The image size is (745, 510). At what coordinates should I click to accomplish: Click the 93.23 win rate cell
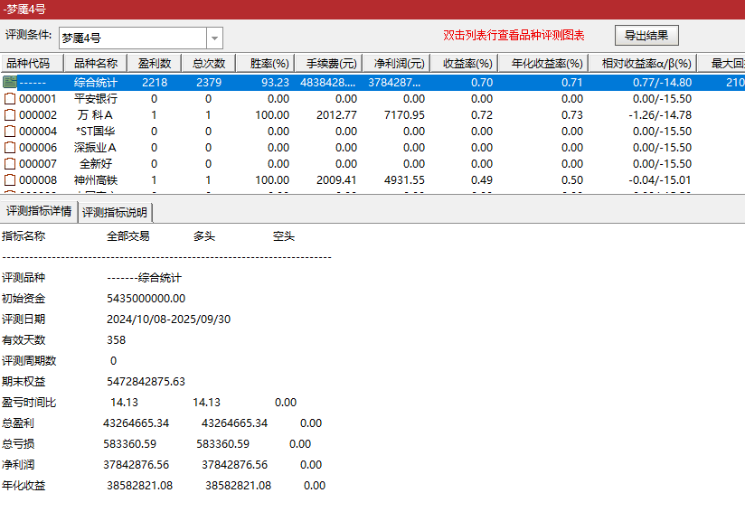click(275, 83)
